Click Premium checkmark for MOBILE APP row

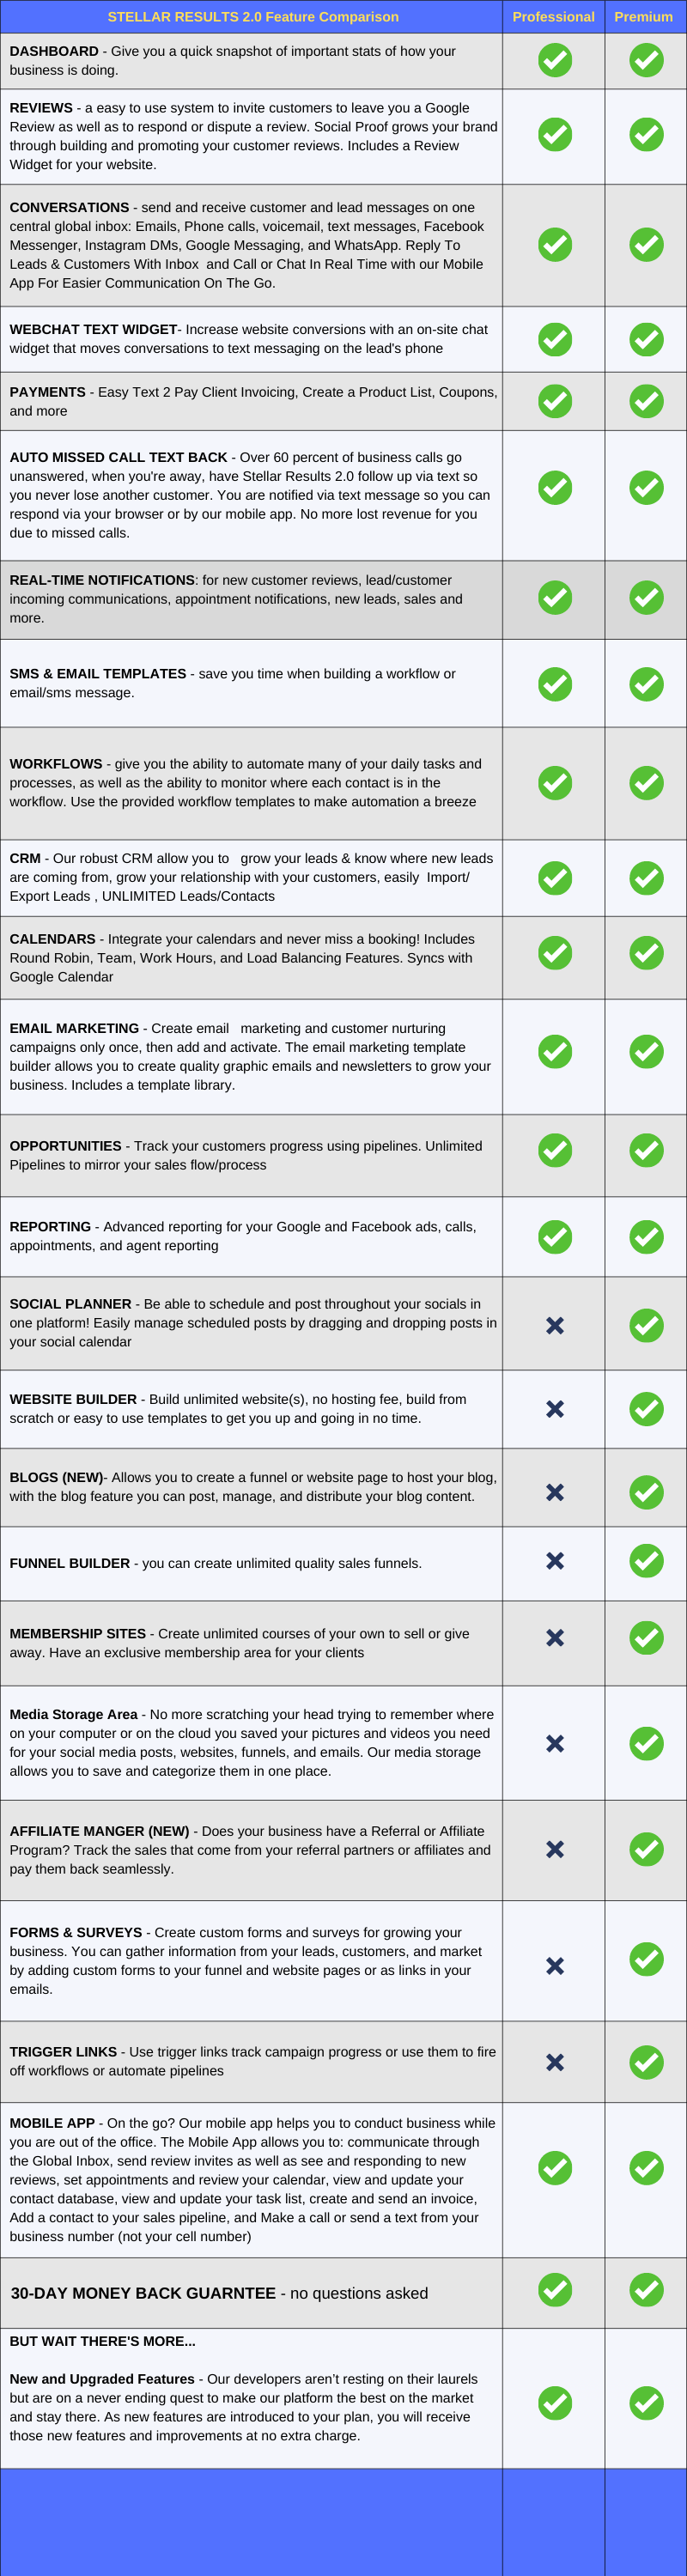point(646,2168)
